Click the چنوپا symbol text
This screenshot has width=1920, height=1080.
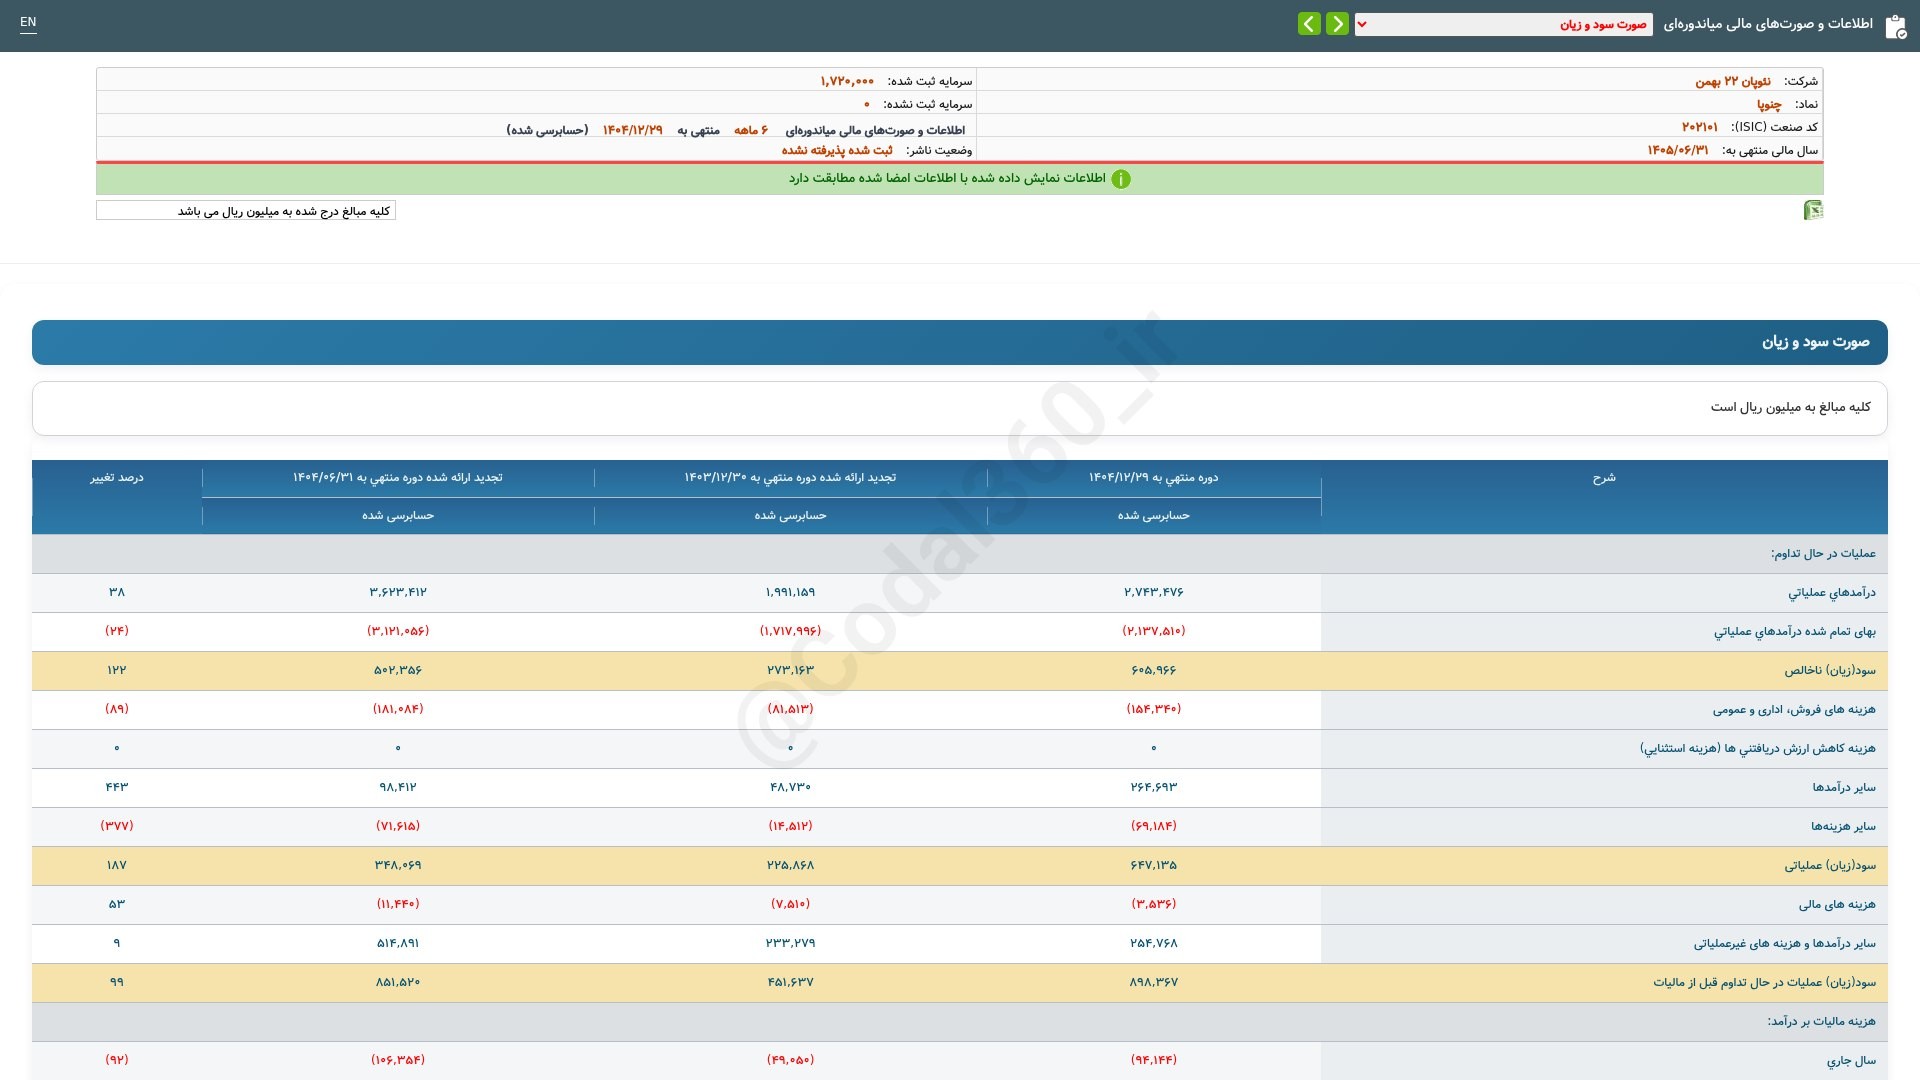click(1769, 104)
